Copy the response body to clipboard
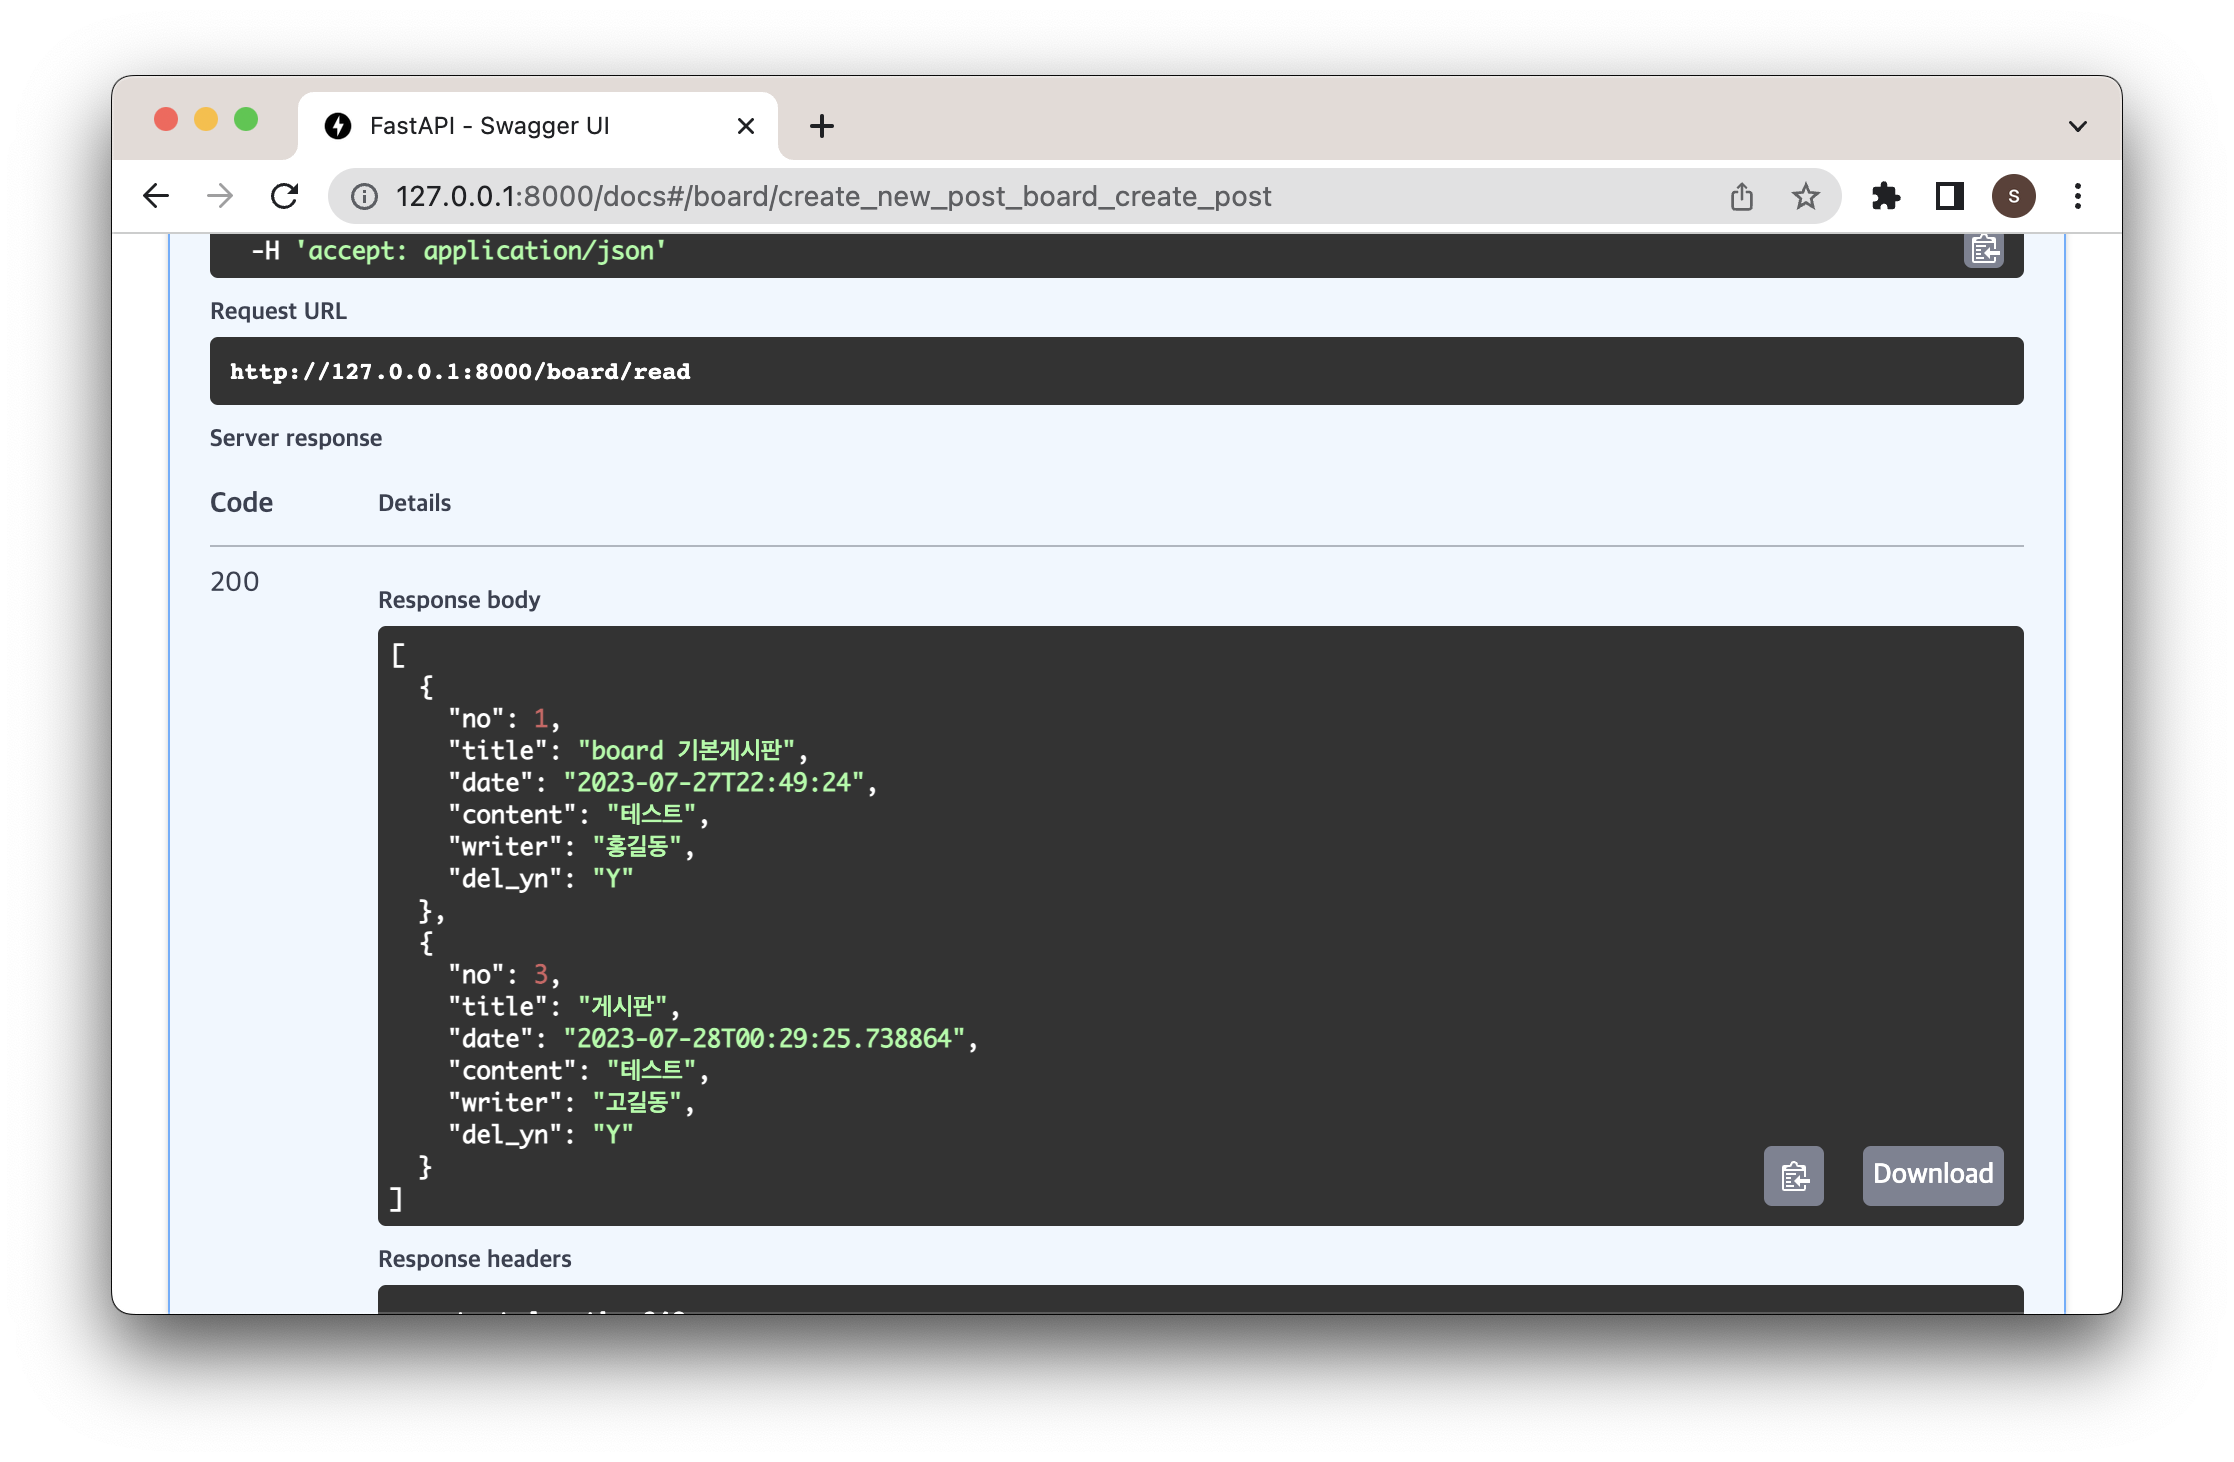This screenshot has width=2234, height=1462. (x=1793, y=1175)
